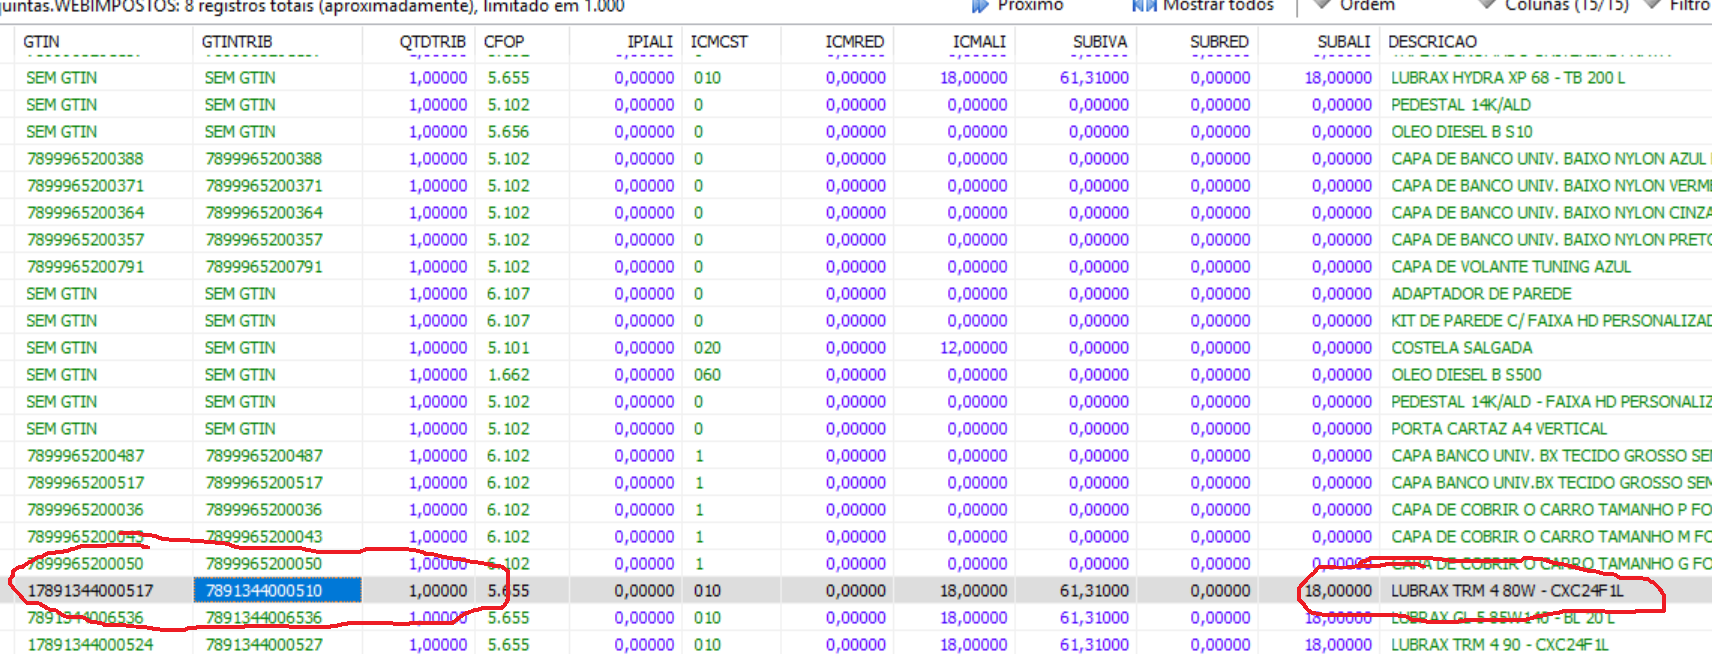This screenshot has height=654, width=1712.
Task: Click the QTDTRIB column header
Action: 432,42
